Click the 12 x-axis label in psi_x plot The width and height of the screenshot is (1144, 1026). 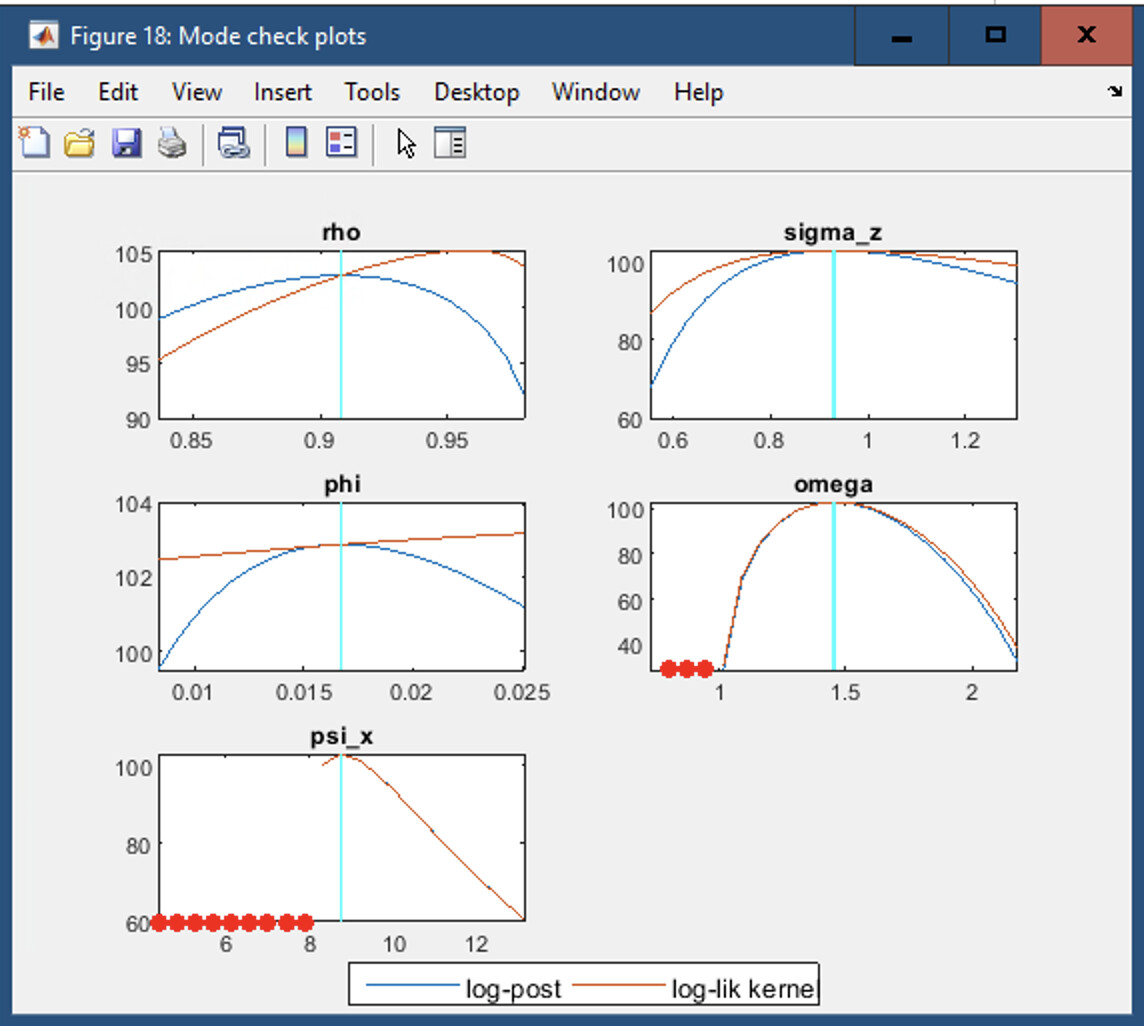[x=476, y=944]
